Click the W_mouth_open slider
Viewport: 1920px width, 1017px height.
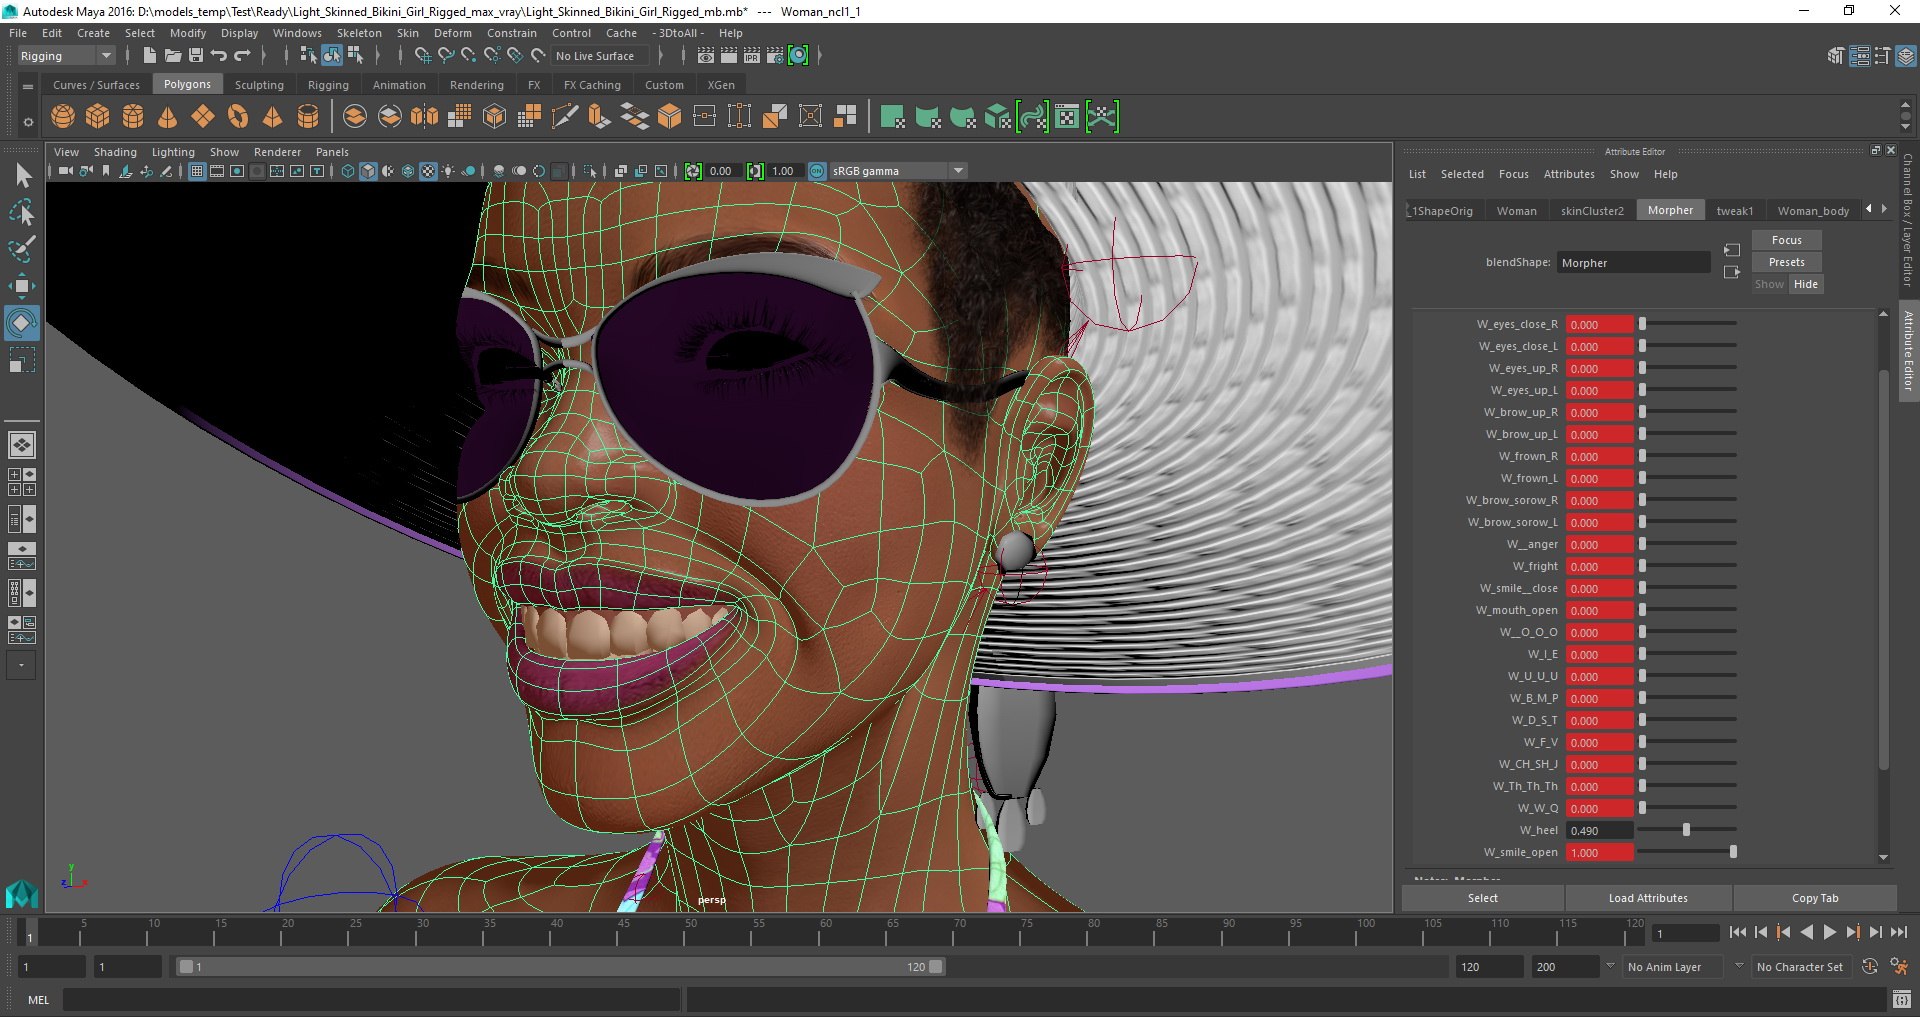coord(1687,610)
